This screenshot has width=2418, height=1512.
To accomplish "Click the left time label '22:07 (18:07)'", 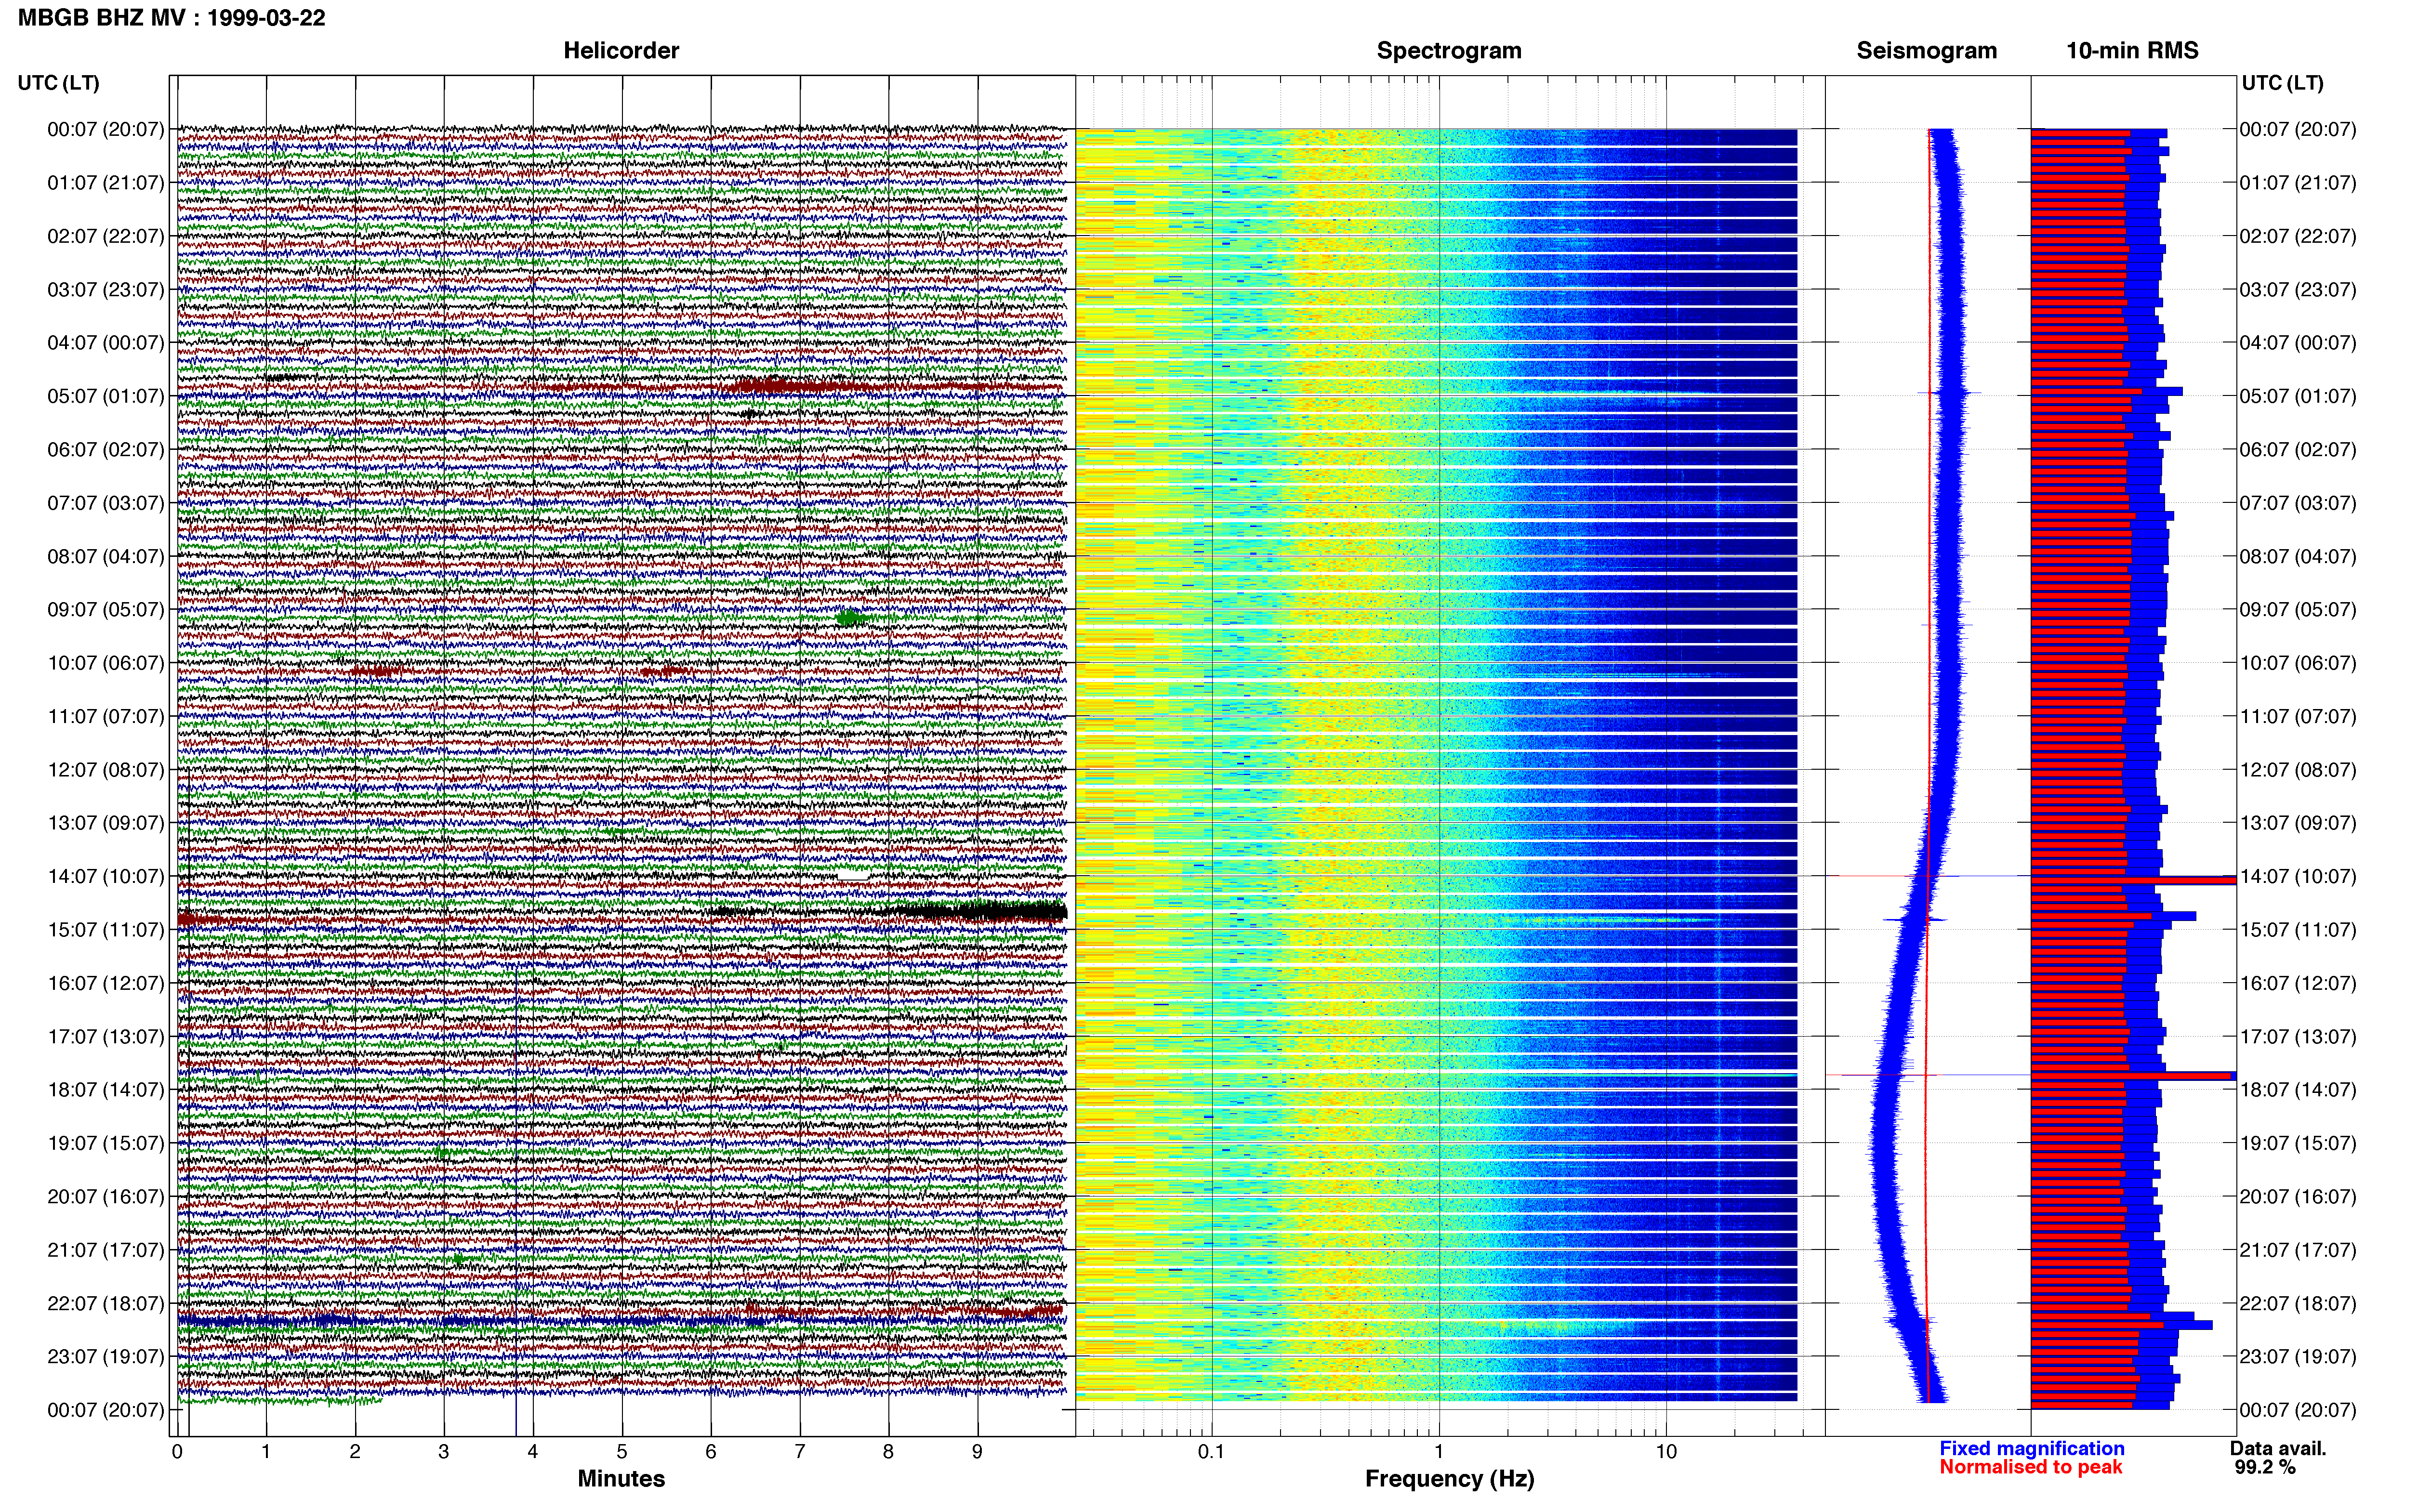I will tap(106, 1303).
